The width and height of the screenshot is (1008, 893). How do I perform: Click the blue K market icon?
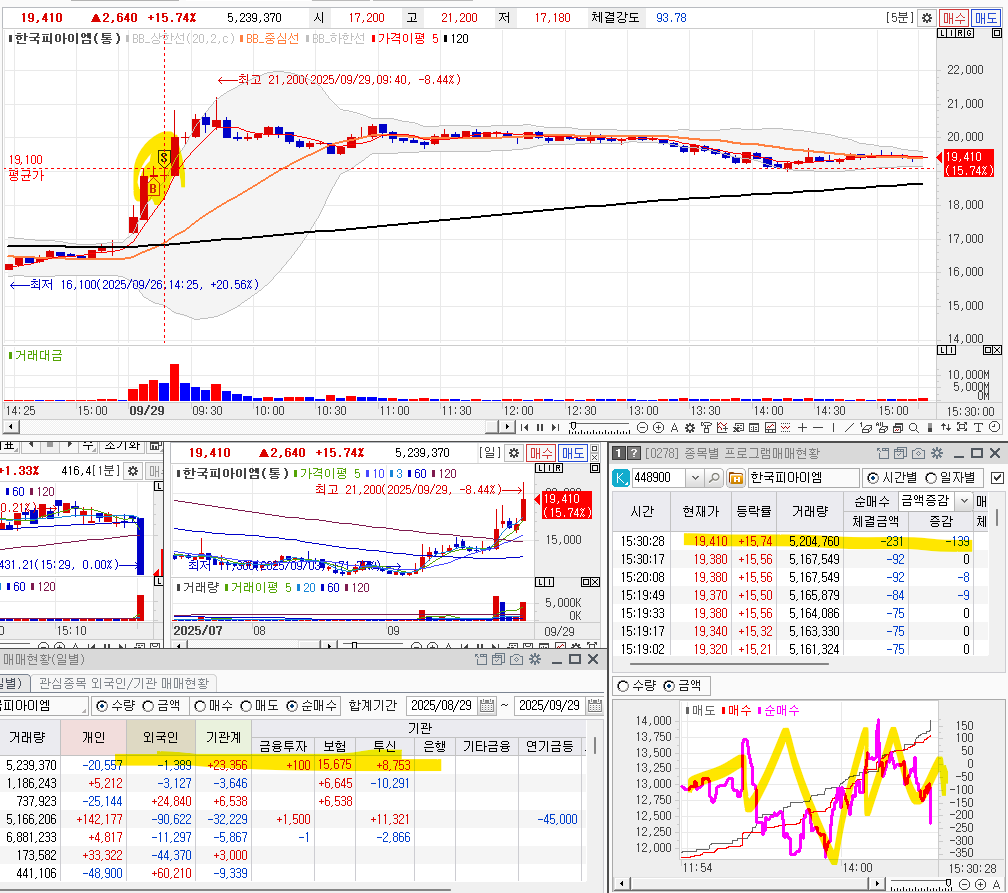pyautogui.click(x=621, y=478)
